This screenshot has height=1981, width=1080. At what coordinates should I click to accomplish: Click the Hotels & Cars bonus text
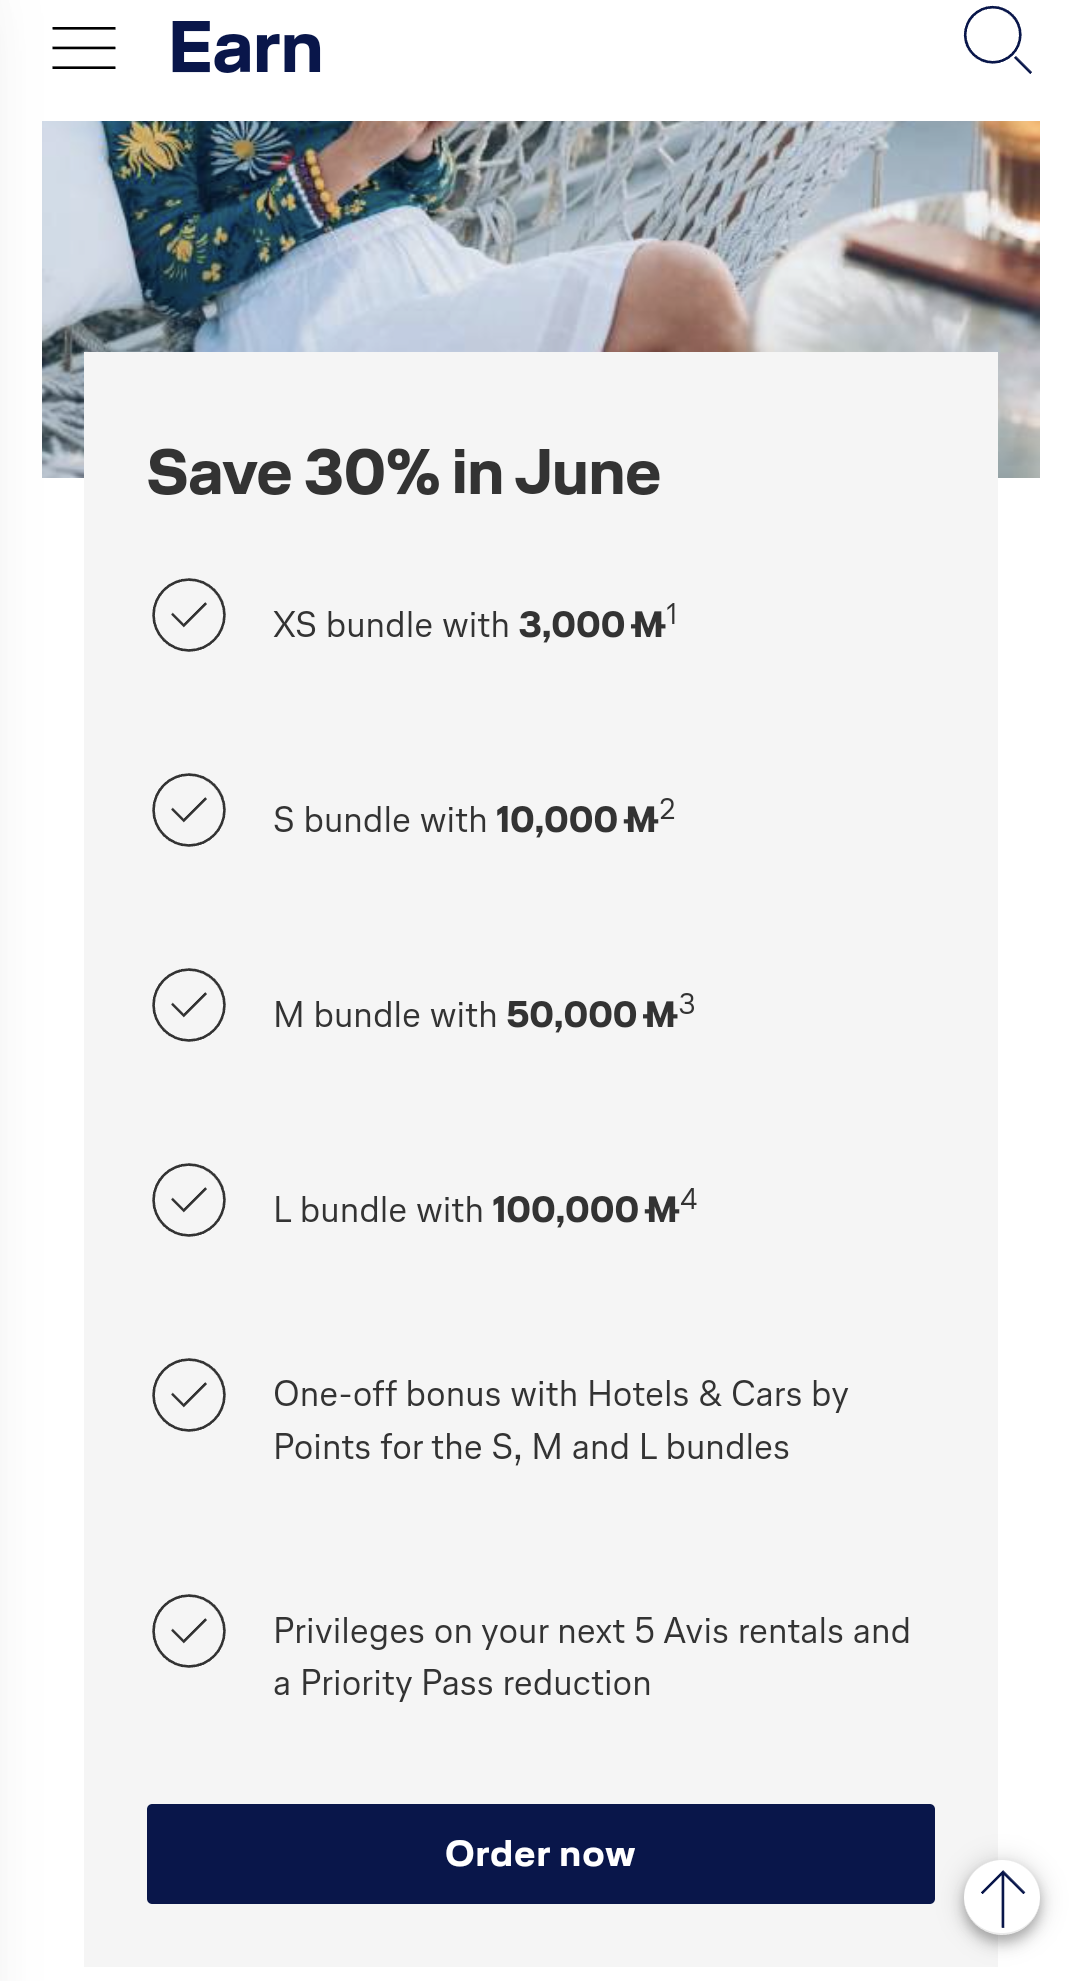click(x=560, y=1420)
